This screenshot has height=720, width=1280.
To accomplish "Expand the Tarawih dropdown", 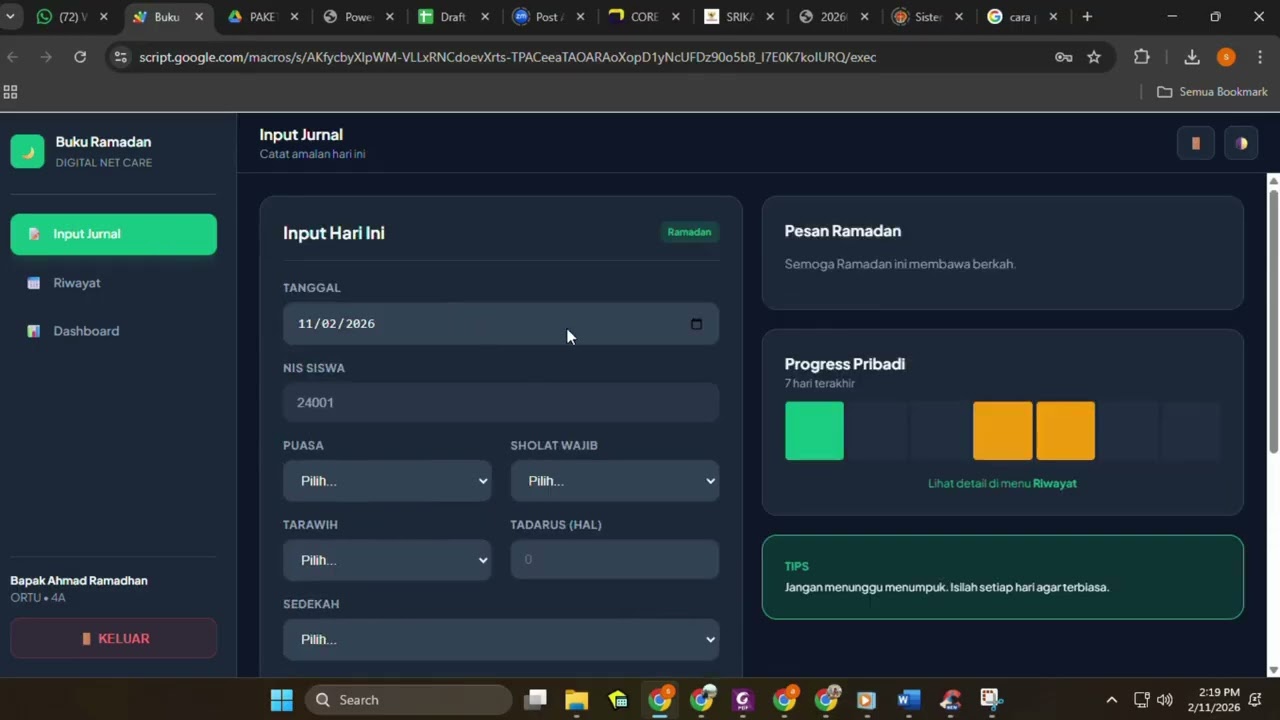I will pyautogui.click(x=387, y=560).
